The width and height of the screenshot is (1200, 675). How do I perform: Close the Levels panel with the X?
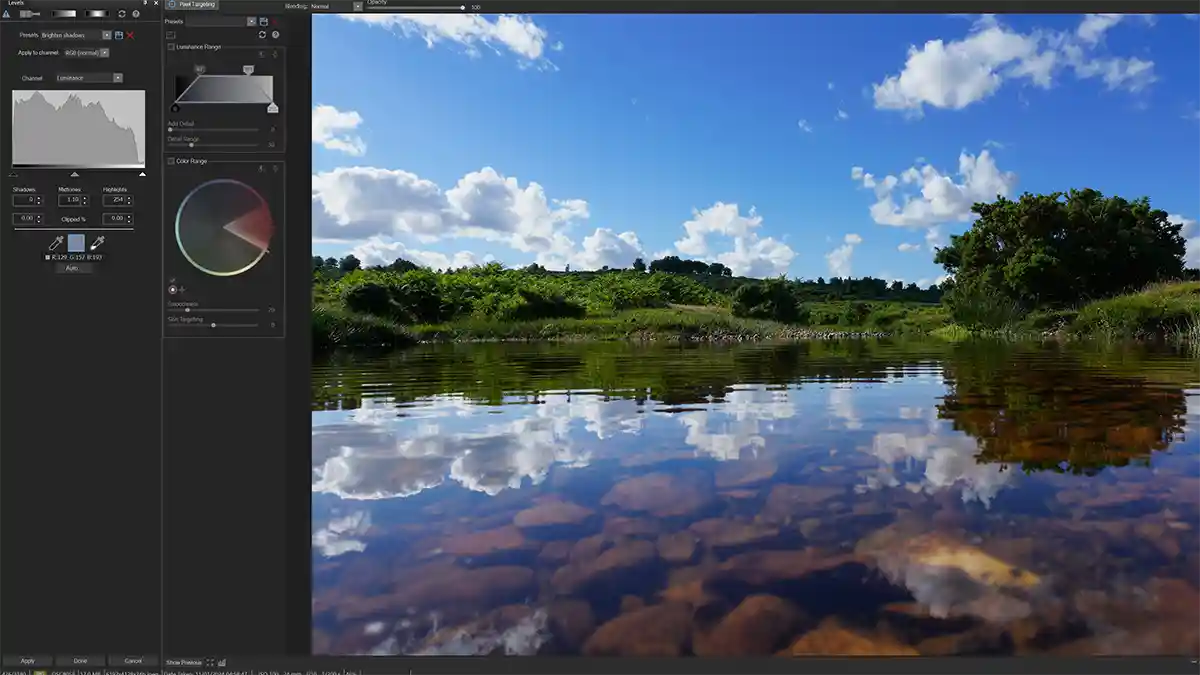[156, 3]
